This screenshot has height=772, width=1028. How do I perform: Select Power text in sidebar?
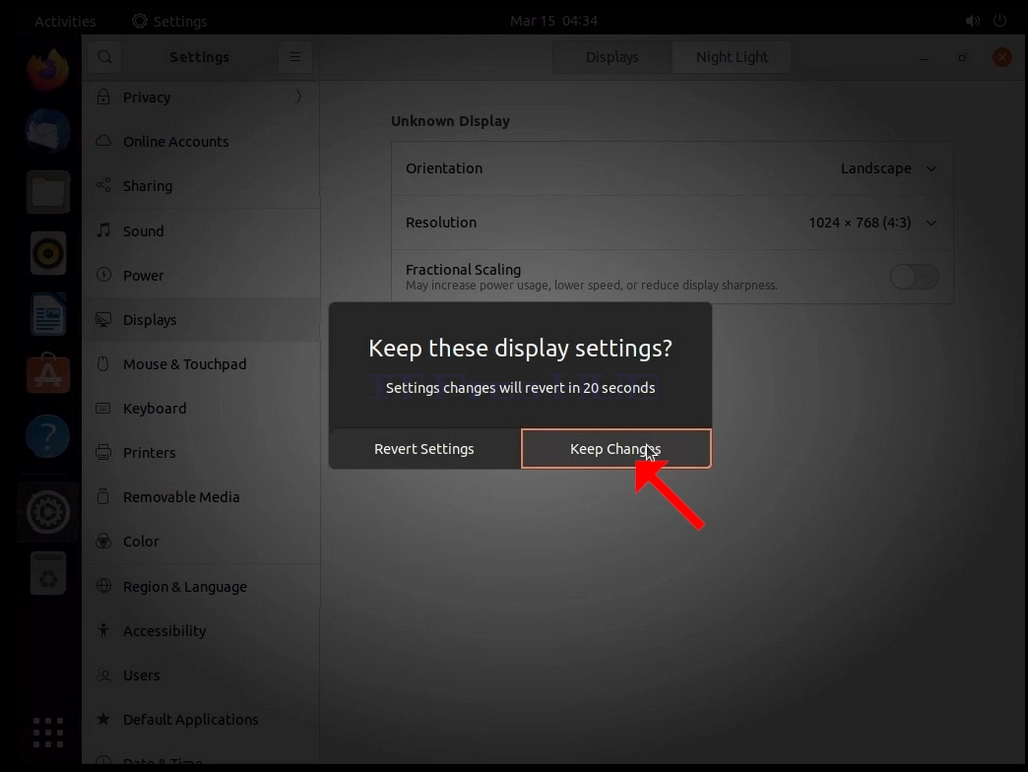(x=144, y=275)
